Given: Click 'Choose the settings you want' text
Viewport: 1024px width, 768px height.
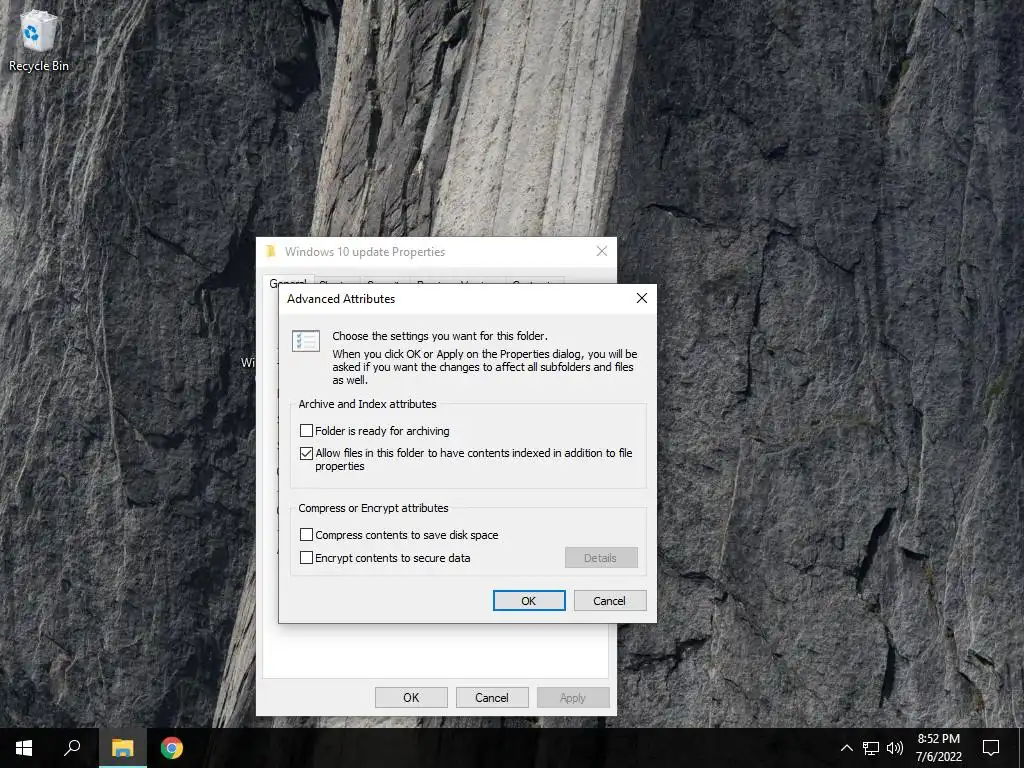Looking at the screenshot, I should [x=440, y=336].
